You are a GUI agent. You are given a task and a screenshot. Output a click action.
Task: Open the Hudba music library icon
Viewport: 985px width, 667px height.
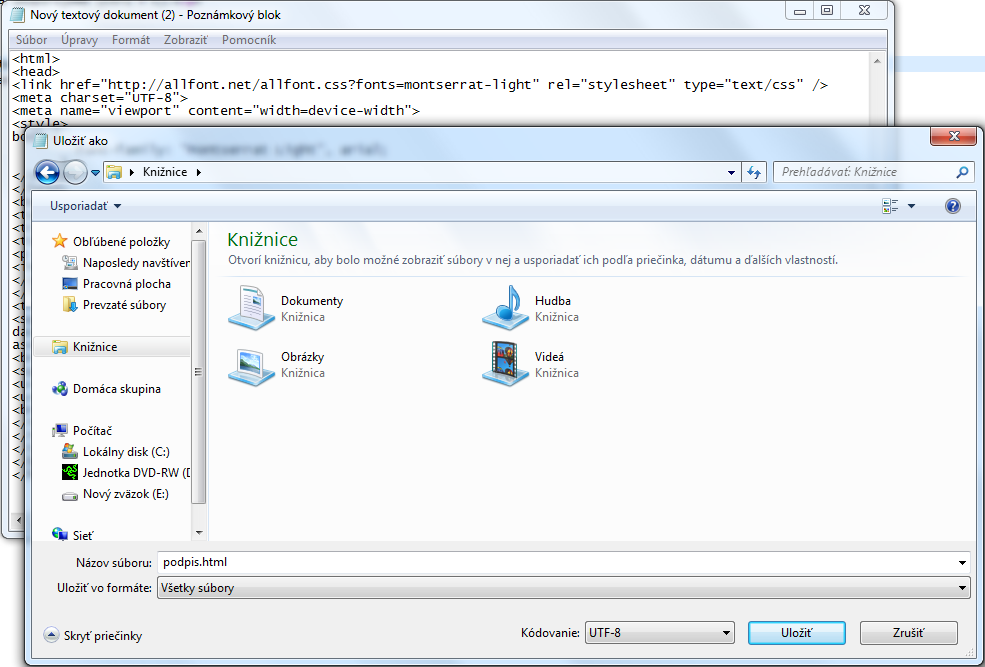pos(506,307)
